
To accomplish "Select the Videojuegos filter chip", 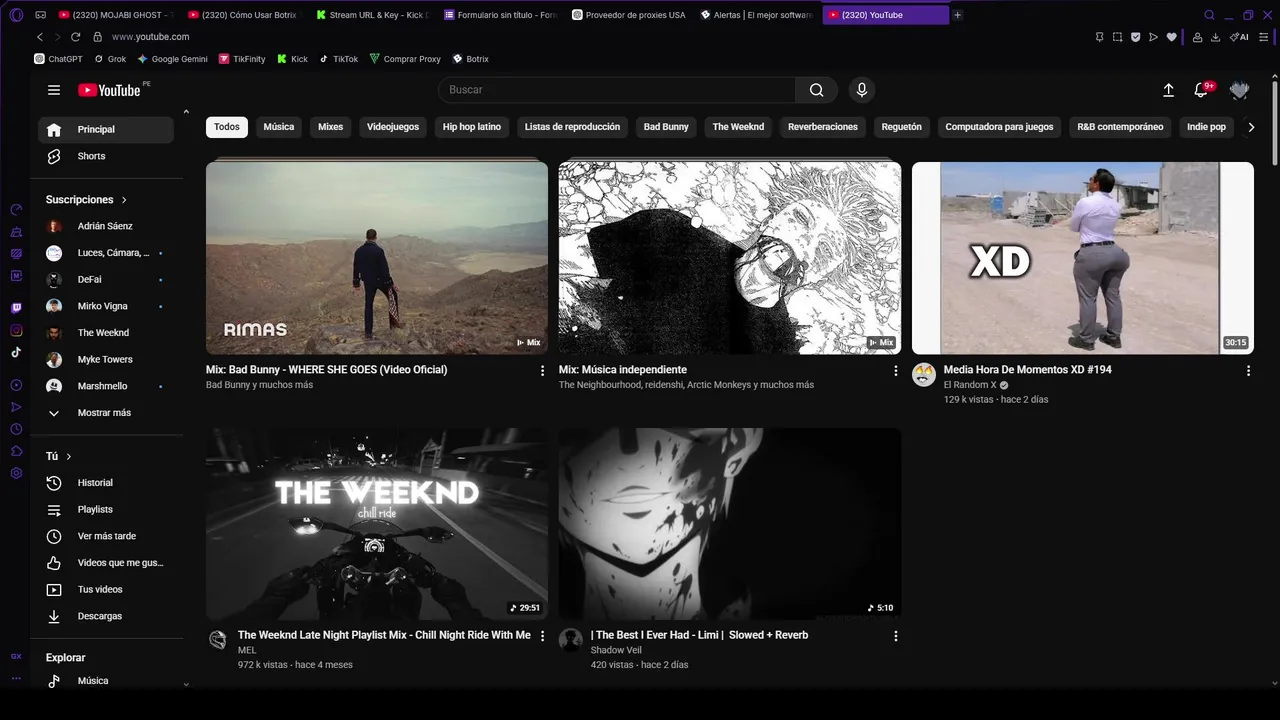I will (x=393, y=127).
